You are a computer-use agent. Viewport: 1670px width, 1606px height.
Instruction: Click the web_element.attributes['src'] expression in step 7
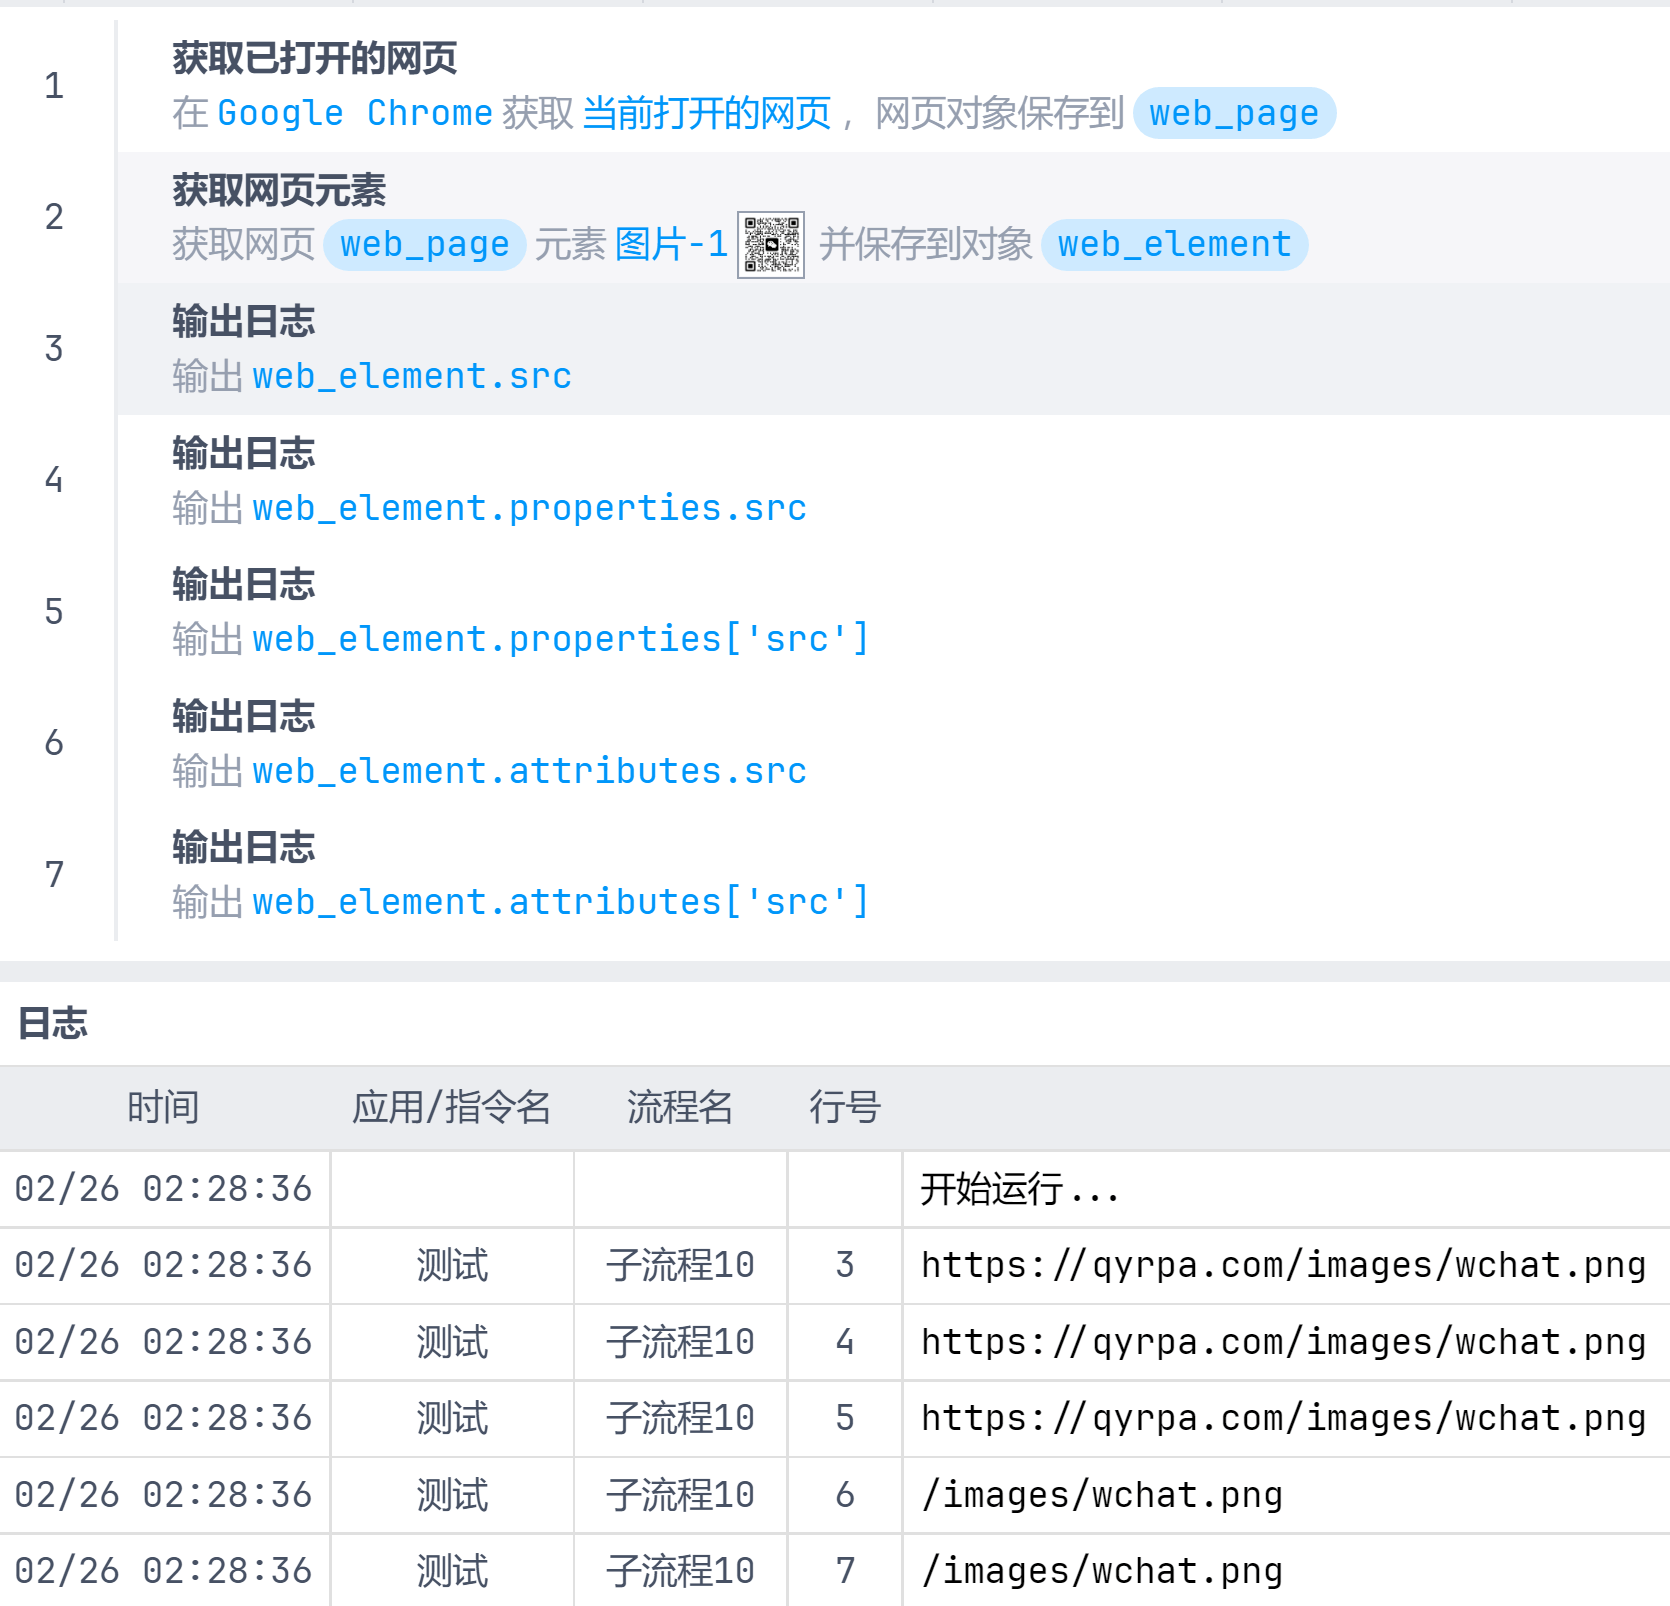[560, 903]
